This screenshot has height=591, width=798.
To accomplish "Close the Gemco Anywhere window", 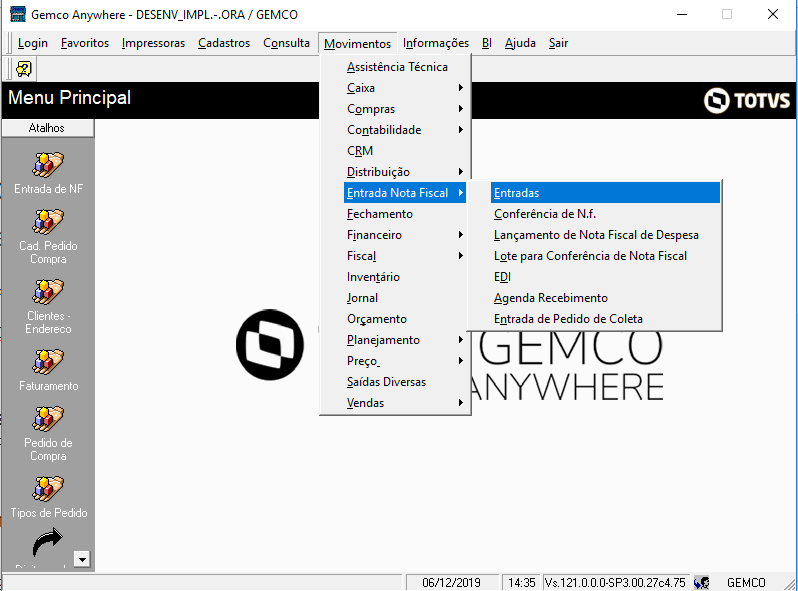I will [x=773, y=14].
